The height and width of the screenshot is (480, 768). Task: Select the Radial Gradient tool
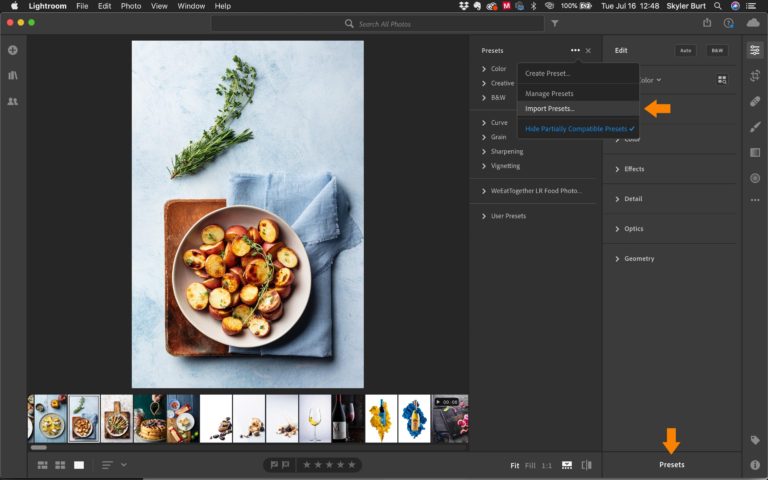pyautogui.click(x=755, y=178)
